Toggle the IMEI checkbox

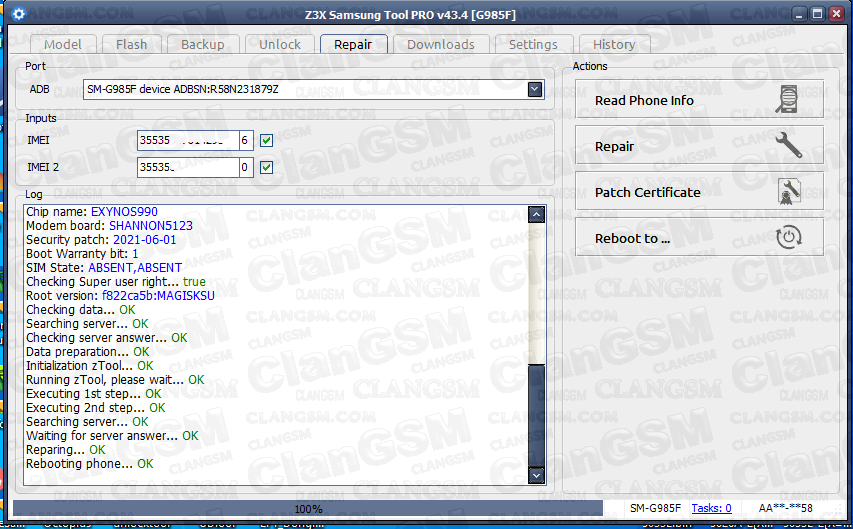[x=266, y=141]
